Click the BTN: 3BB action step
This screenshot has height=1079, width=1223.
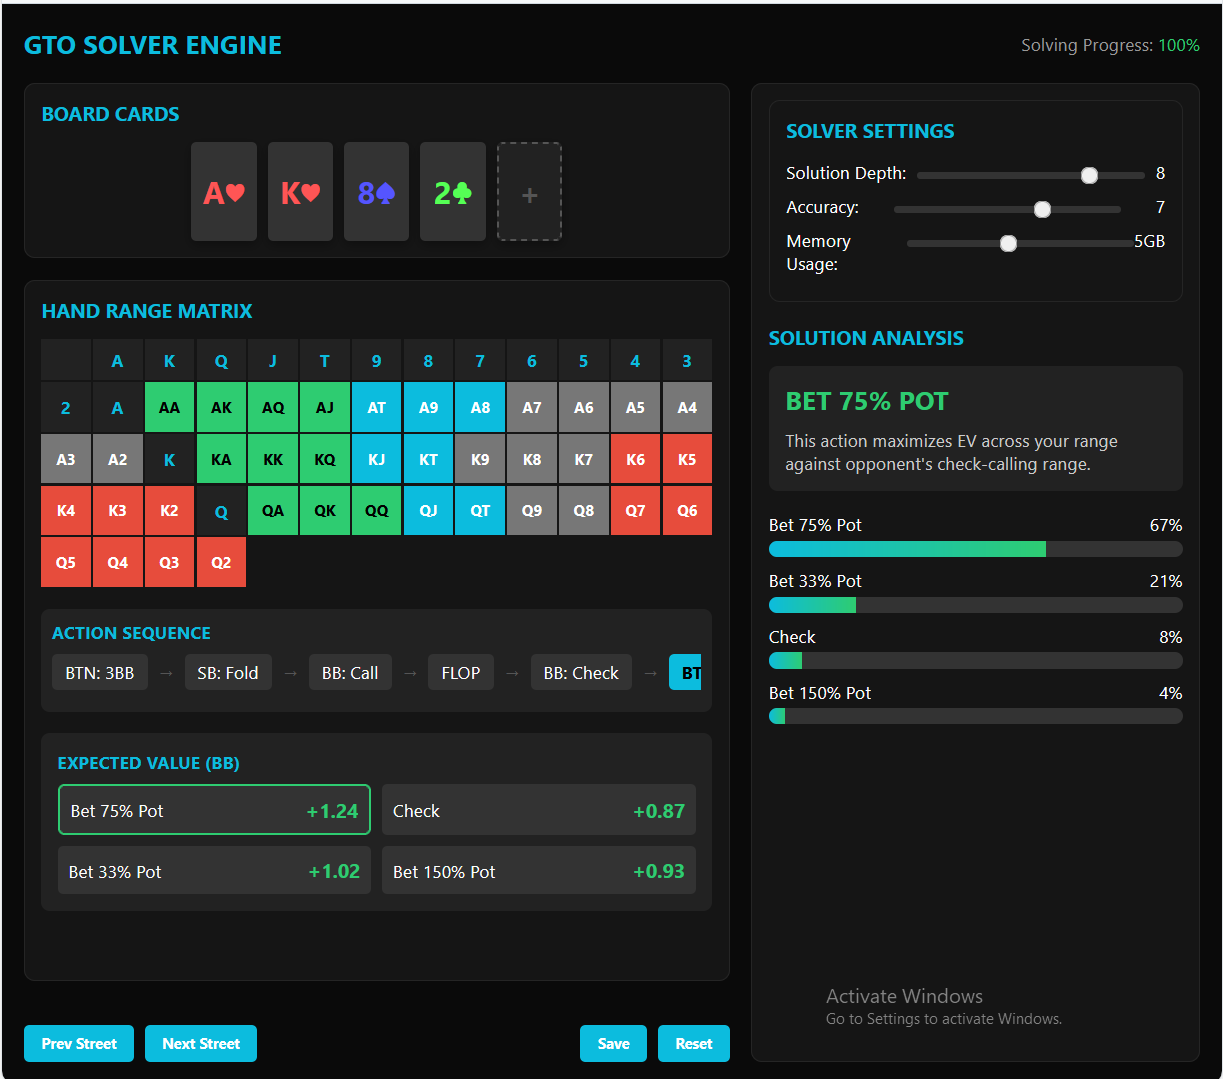(x=100, y=673)
